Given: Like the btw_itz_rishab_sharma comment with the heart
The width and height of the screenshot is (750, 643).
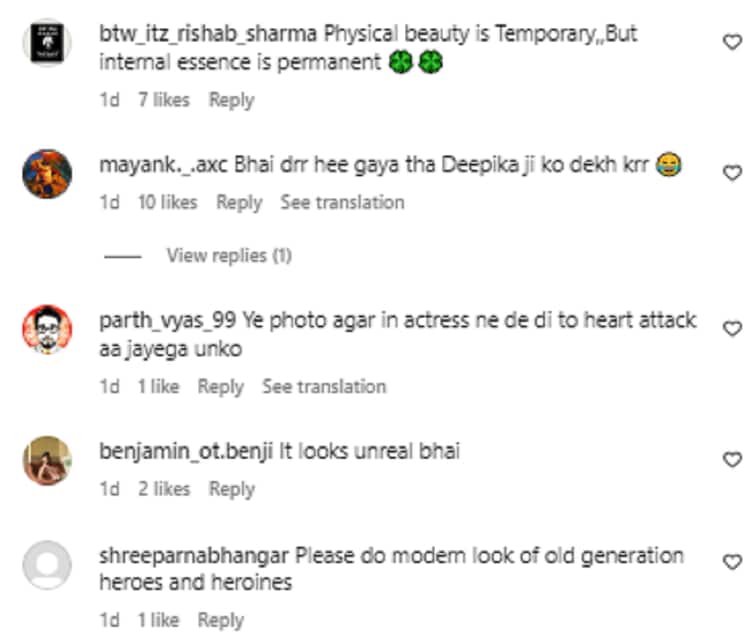Looking at the screenshot, I should (x=732, y=41).
